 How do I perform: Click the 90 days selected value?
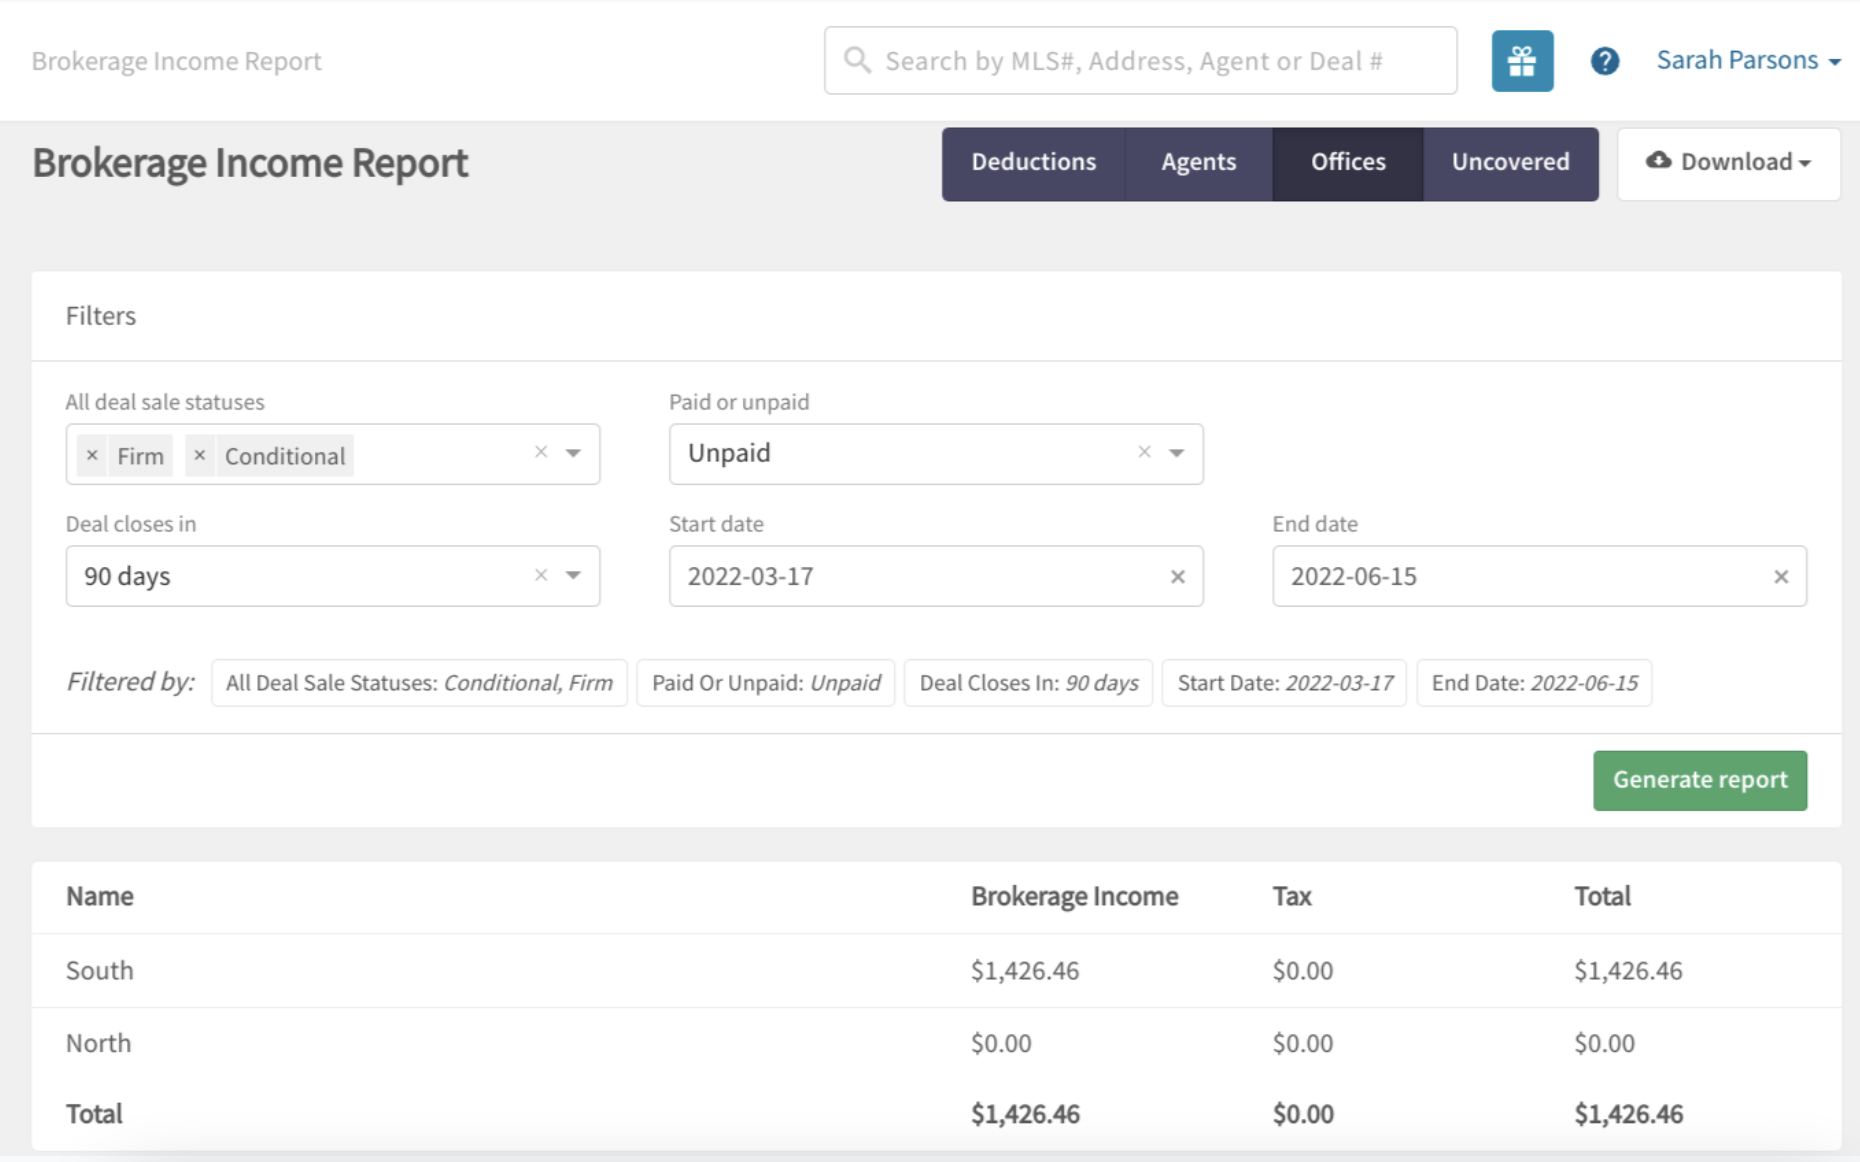pos(127,576)
